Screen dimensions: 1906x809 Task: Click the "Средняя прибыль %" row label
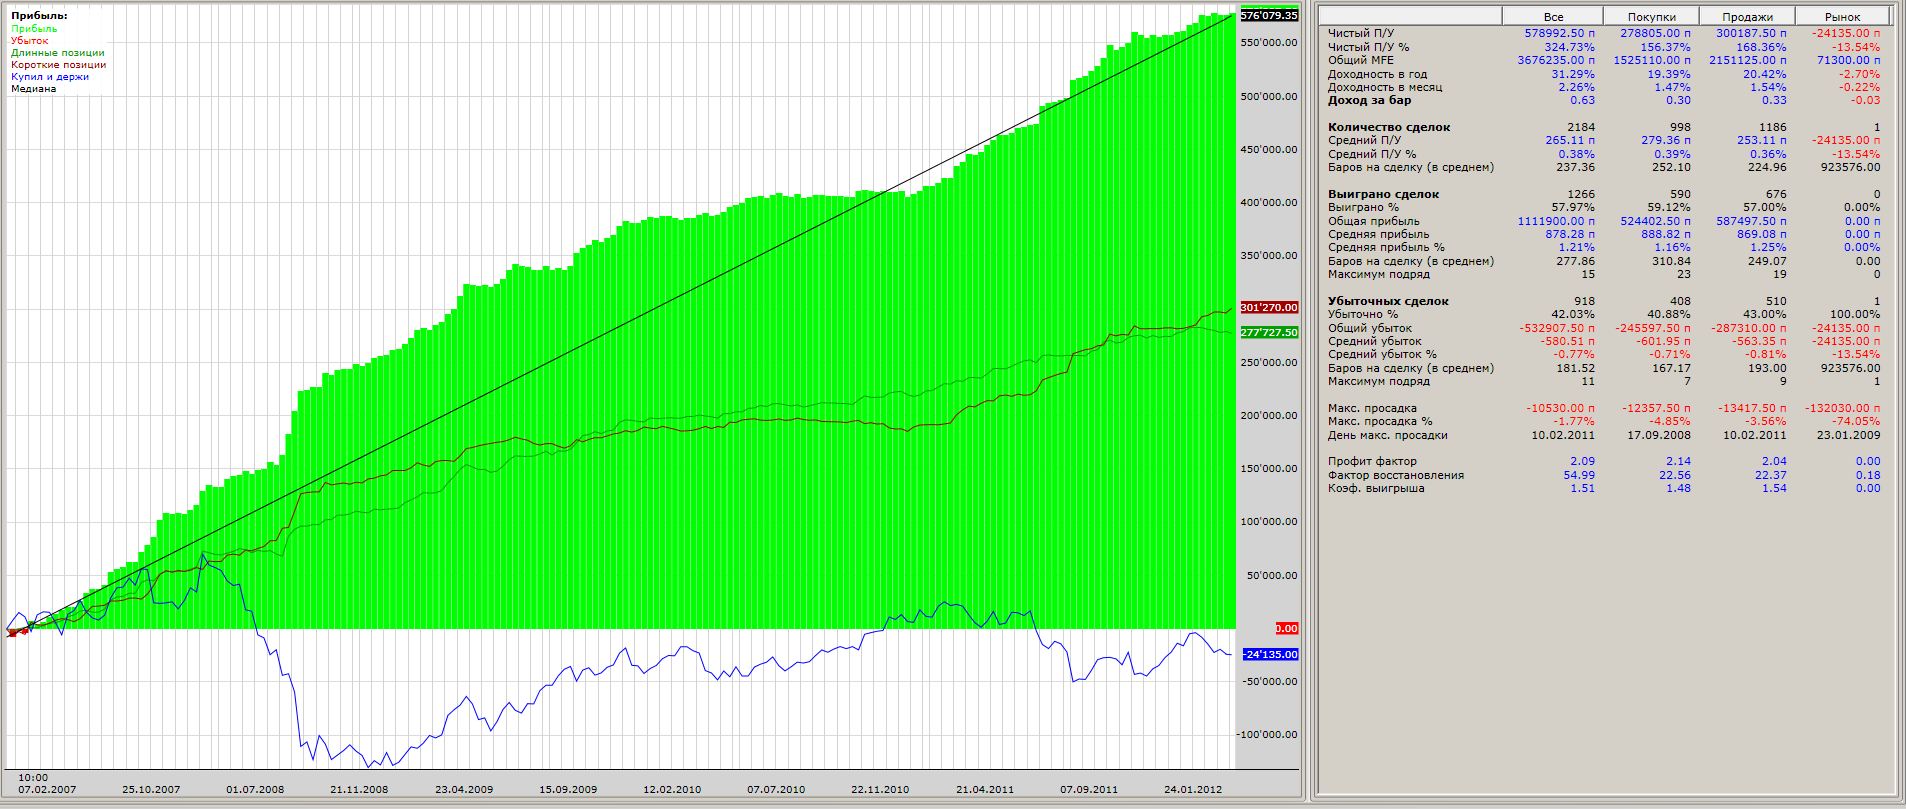click(x=1387, y=247)
